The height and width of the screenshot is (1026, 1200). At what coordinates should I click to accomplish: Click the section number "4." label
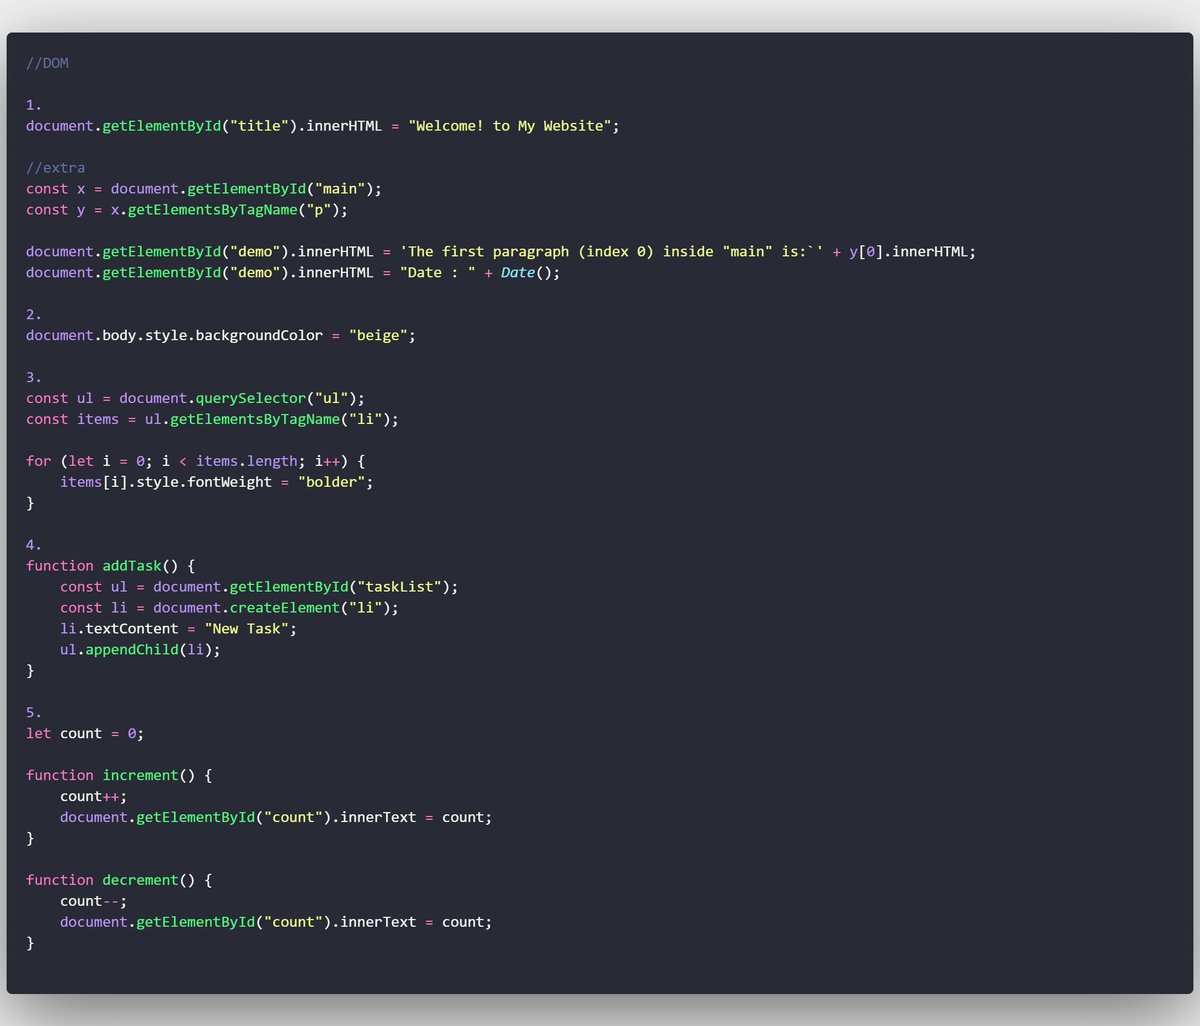click(34, 545)
